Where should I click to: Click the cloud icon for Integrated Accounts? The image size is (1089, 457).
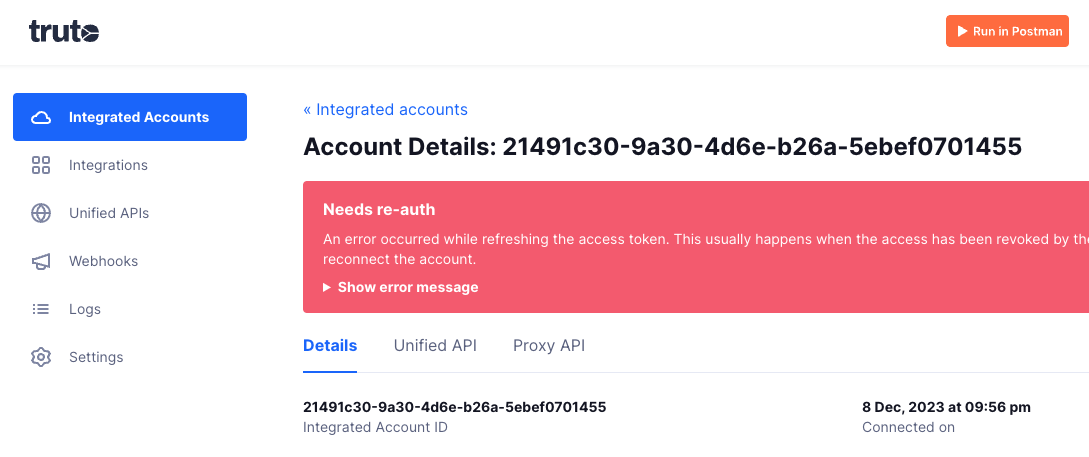(41, 117)
